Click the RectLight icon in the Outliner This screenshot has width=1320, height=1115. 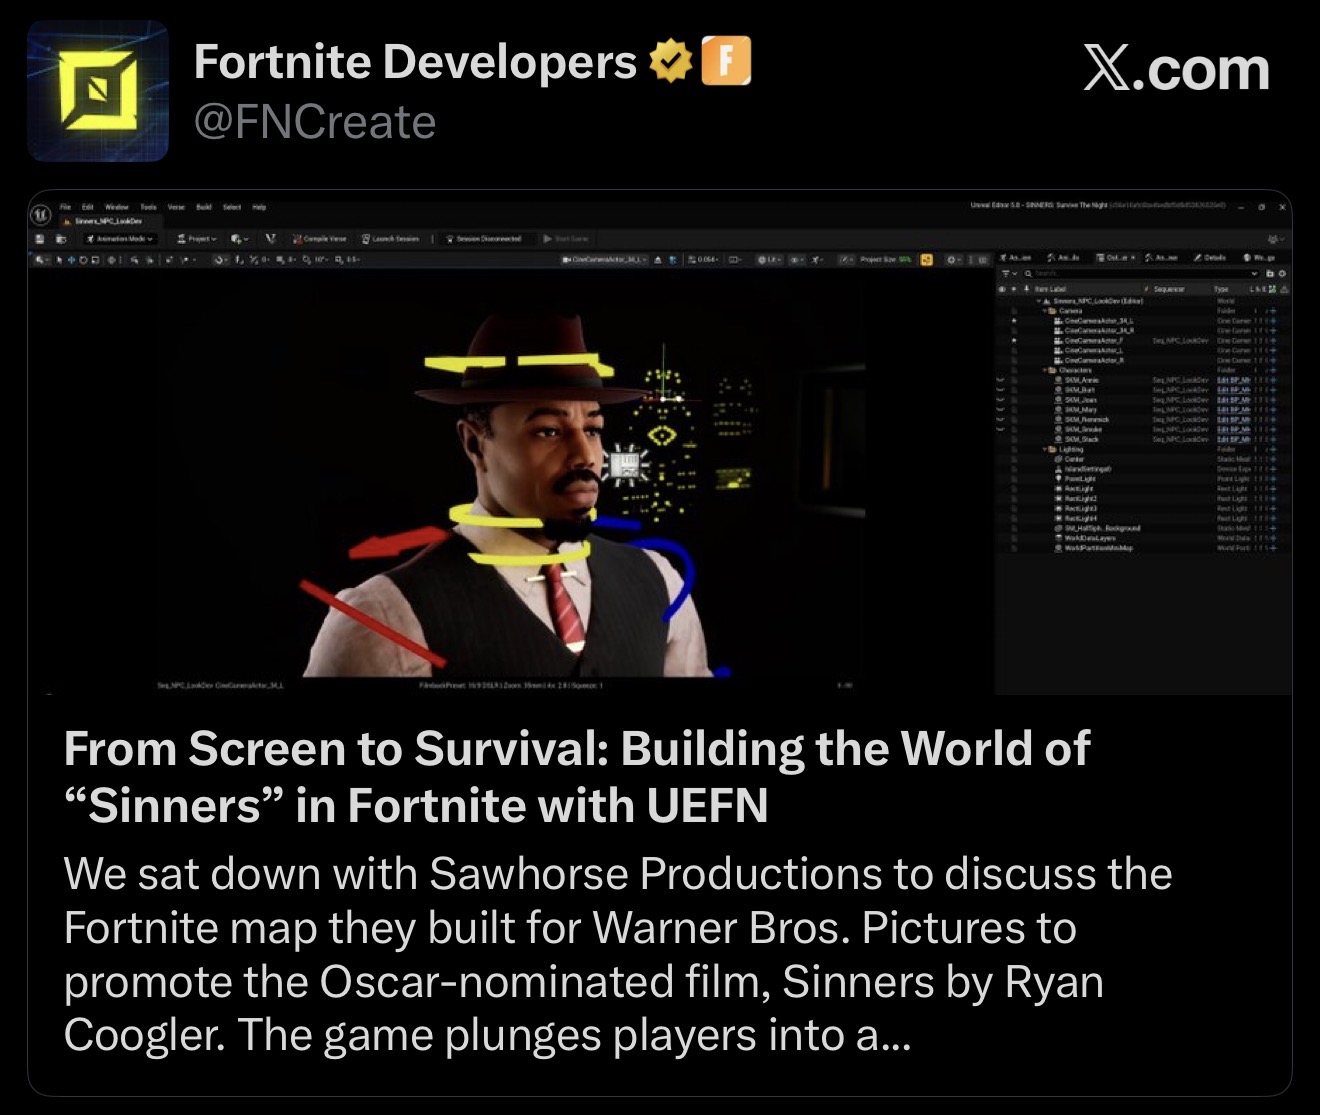[x=1058, y=489]
